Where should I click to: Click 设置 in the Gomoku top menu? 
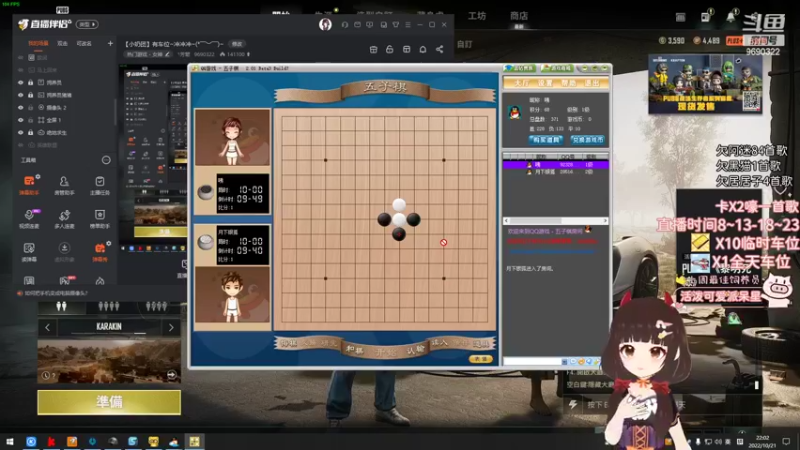tap(545, 83)
